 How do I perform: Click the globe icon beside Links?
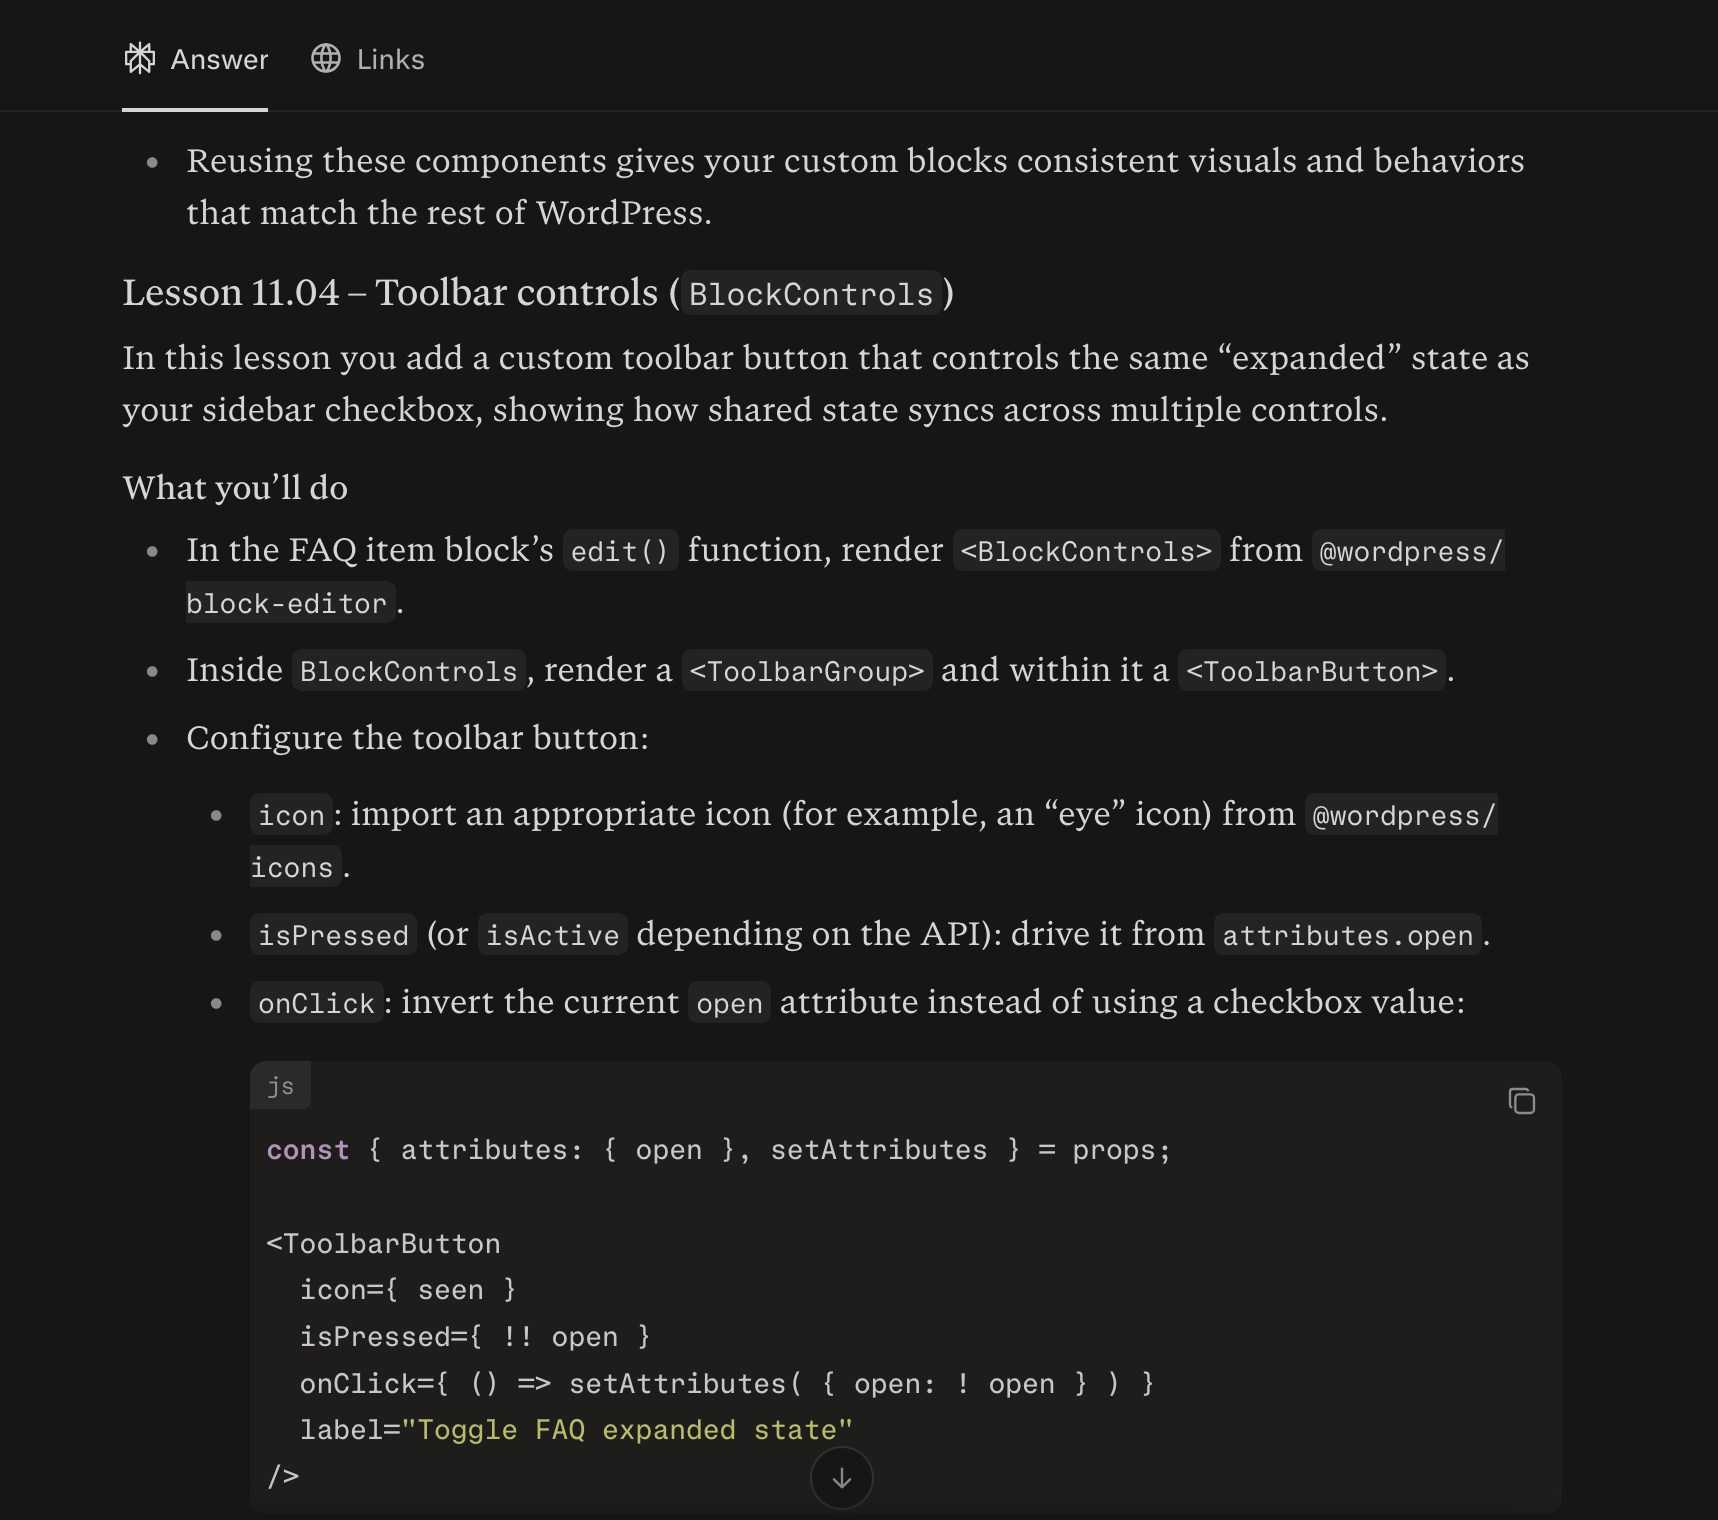tap(326, 59)
